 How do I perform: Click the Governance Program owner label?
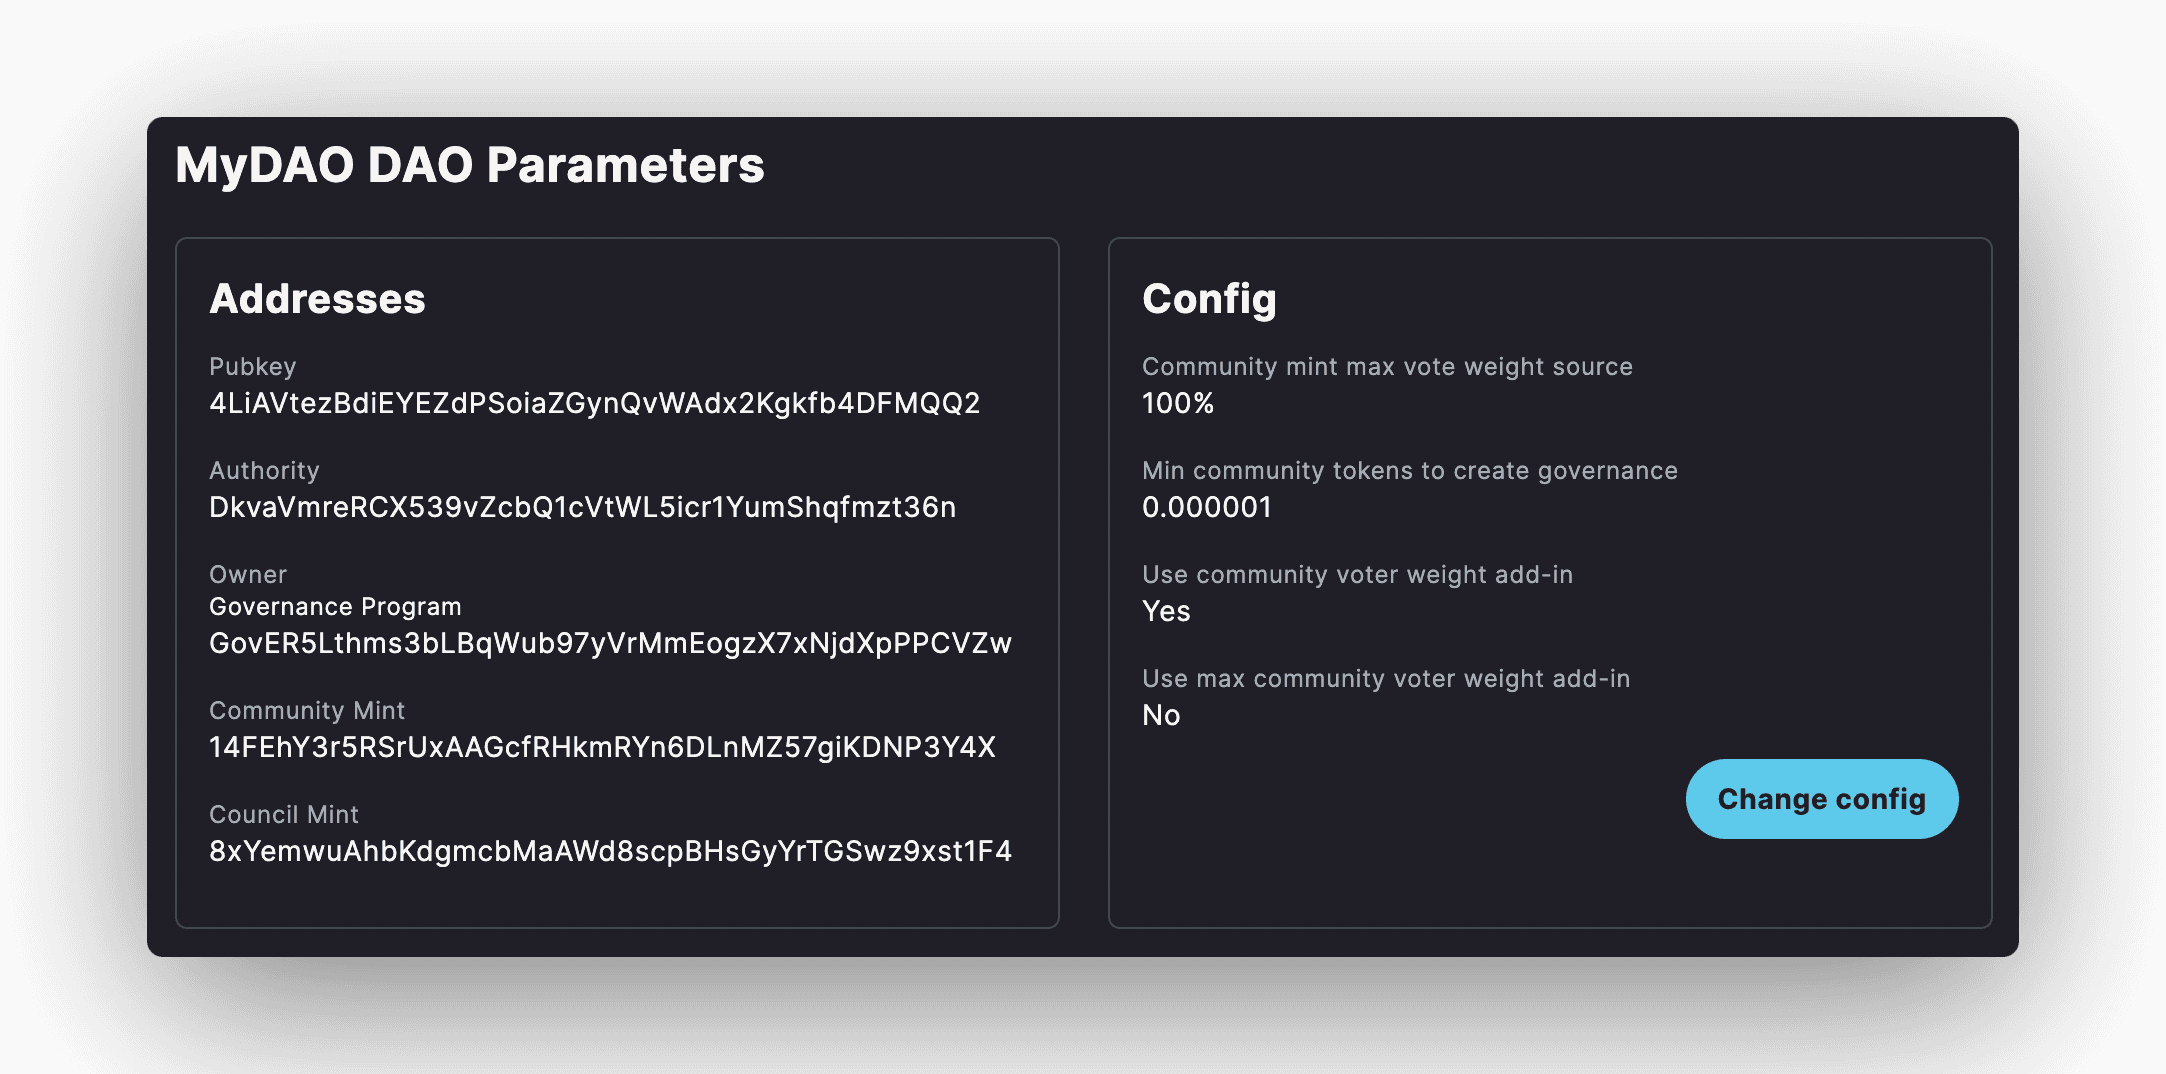tap(335, 607)
